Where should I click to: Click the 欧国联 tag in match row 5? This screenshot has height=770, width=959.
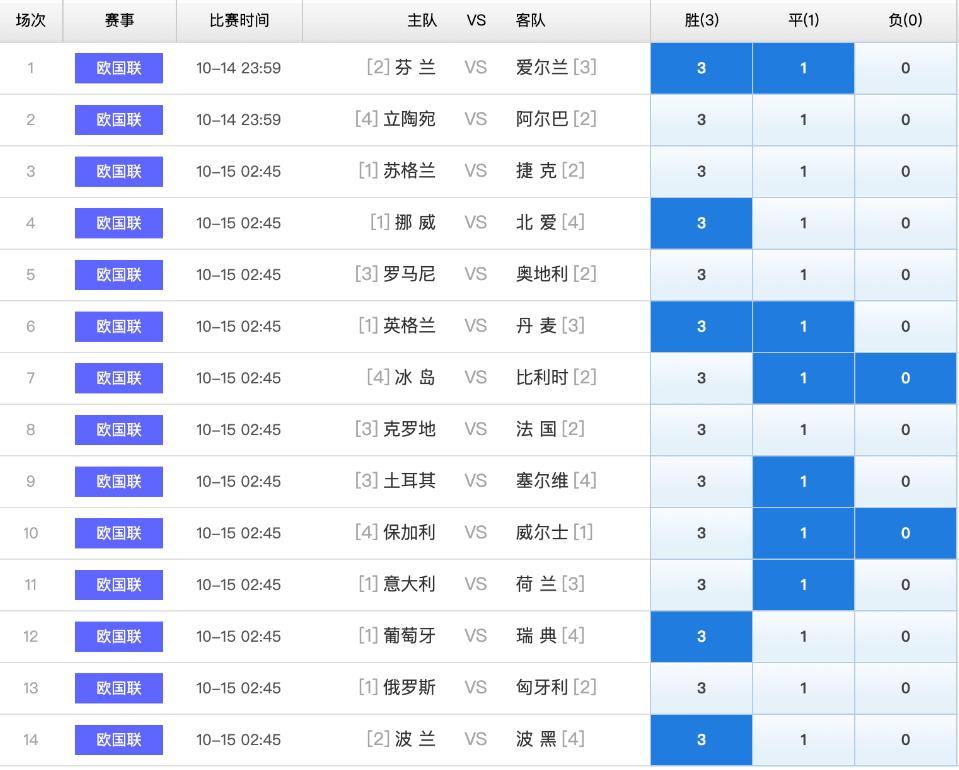tap(119, 275)
